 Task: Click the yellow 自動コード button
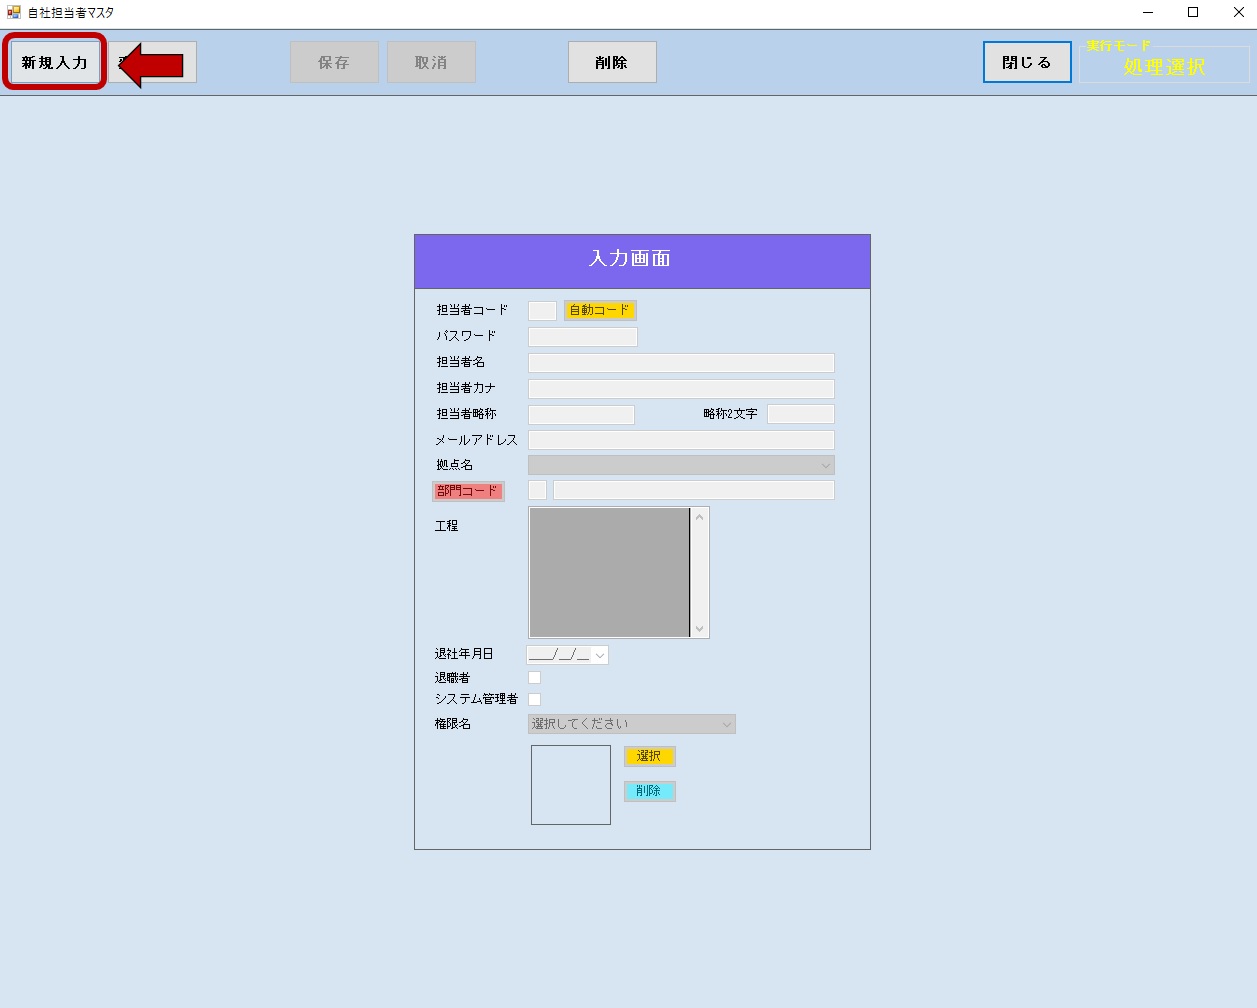(600, 311)
